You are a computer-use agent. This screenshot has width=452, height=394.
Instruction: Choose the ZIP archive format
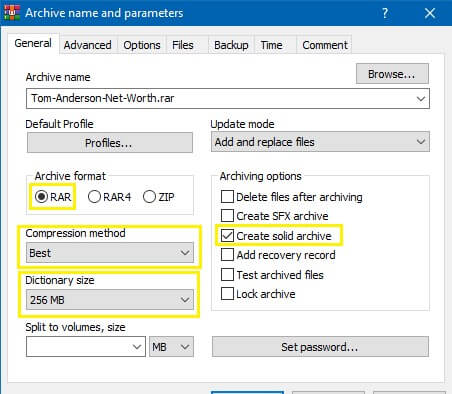pyautogui.click(x=158, y=197)
